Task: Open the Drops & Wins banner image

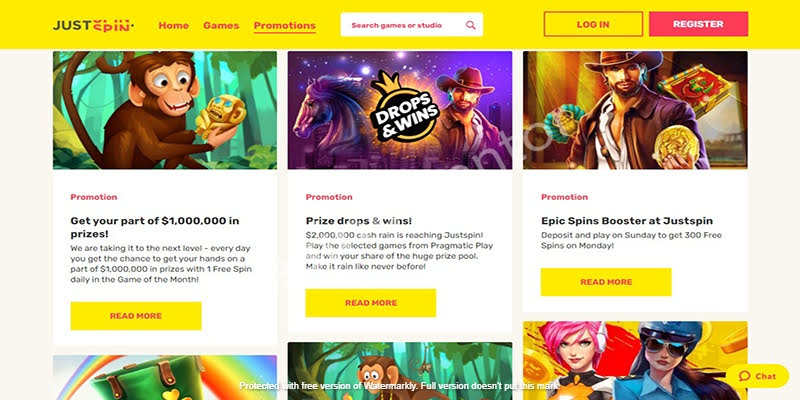Action: pyautogui.click(x=400, y=110)
